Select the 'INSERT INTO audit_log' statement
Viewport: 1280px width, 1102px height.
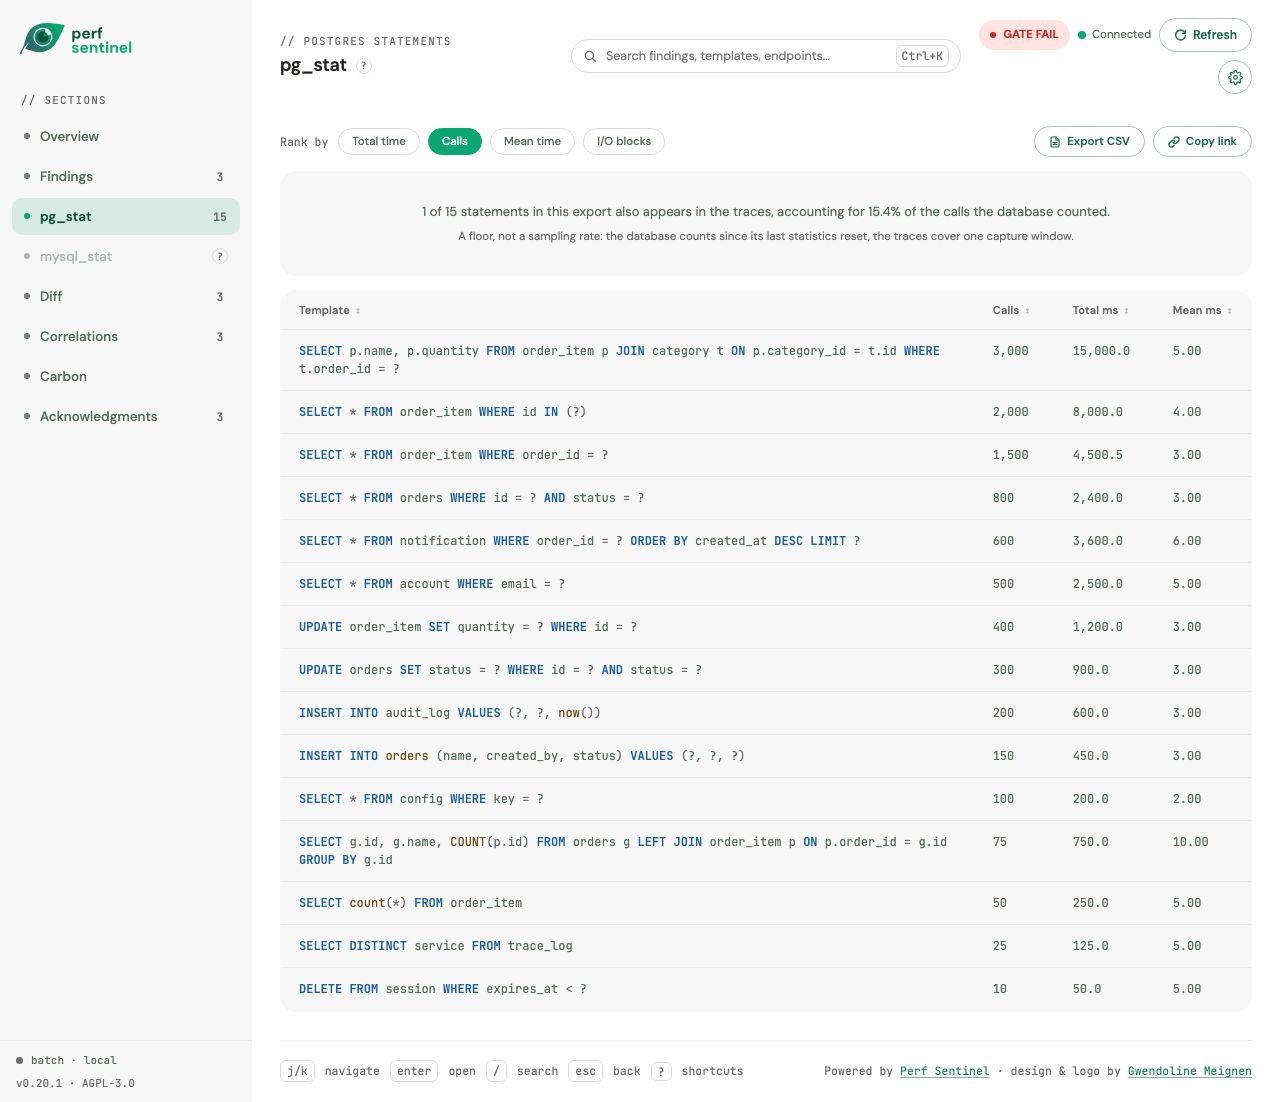[x=766, y=713]
